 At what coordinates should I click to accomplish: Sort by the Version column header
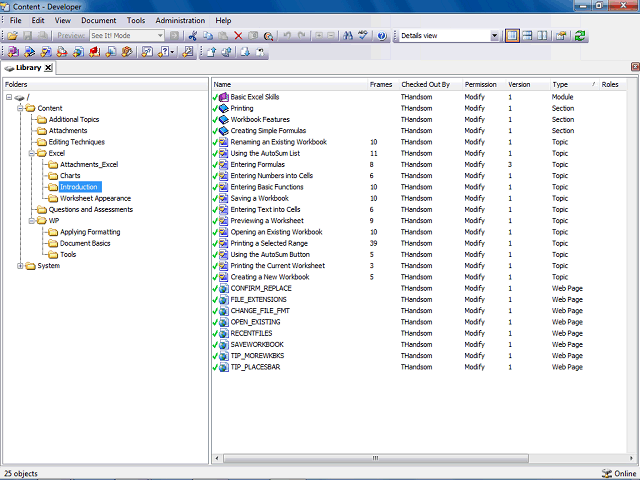click(x=528, y=84)
